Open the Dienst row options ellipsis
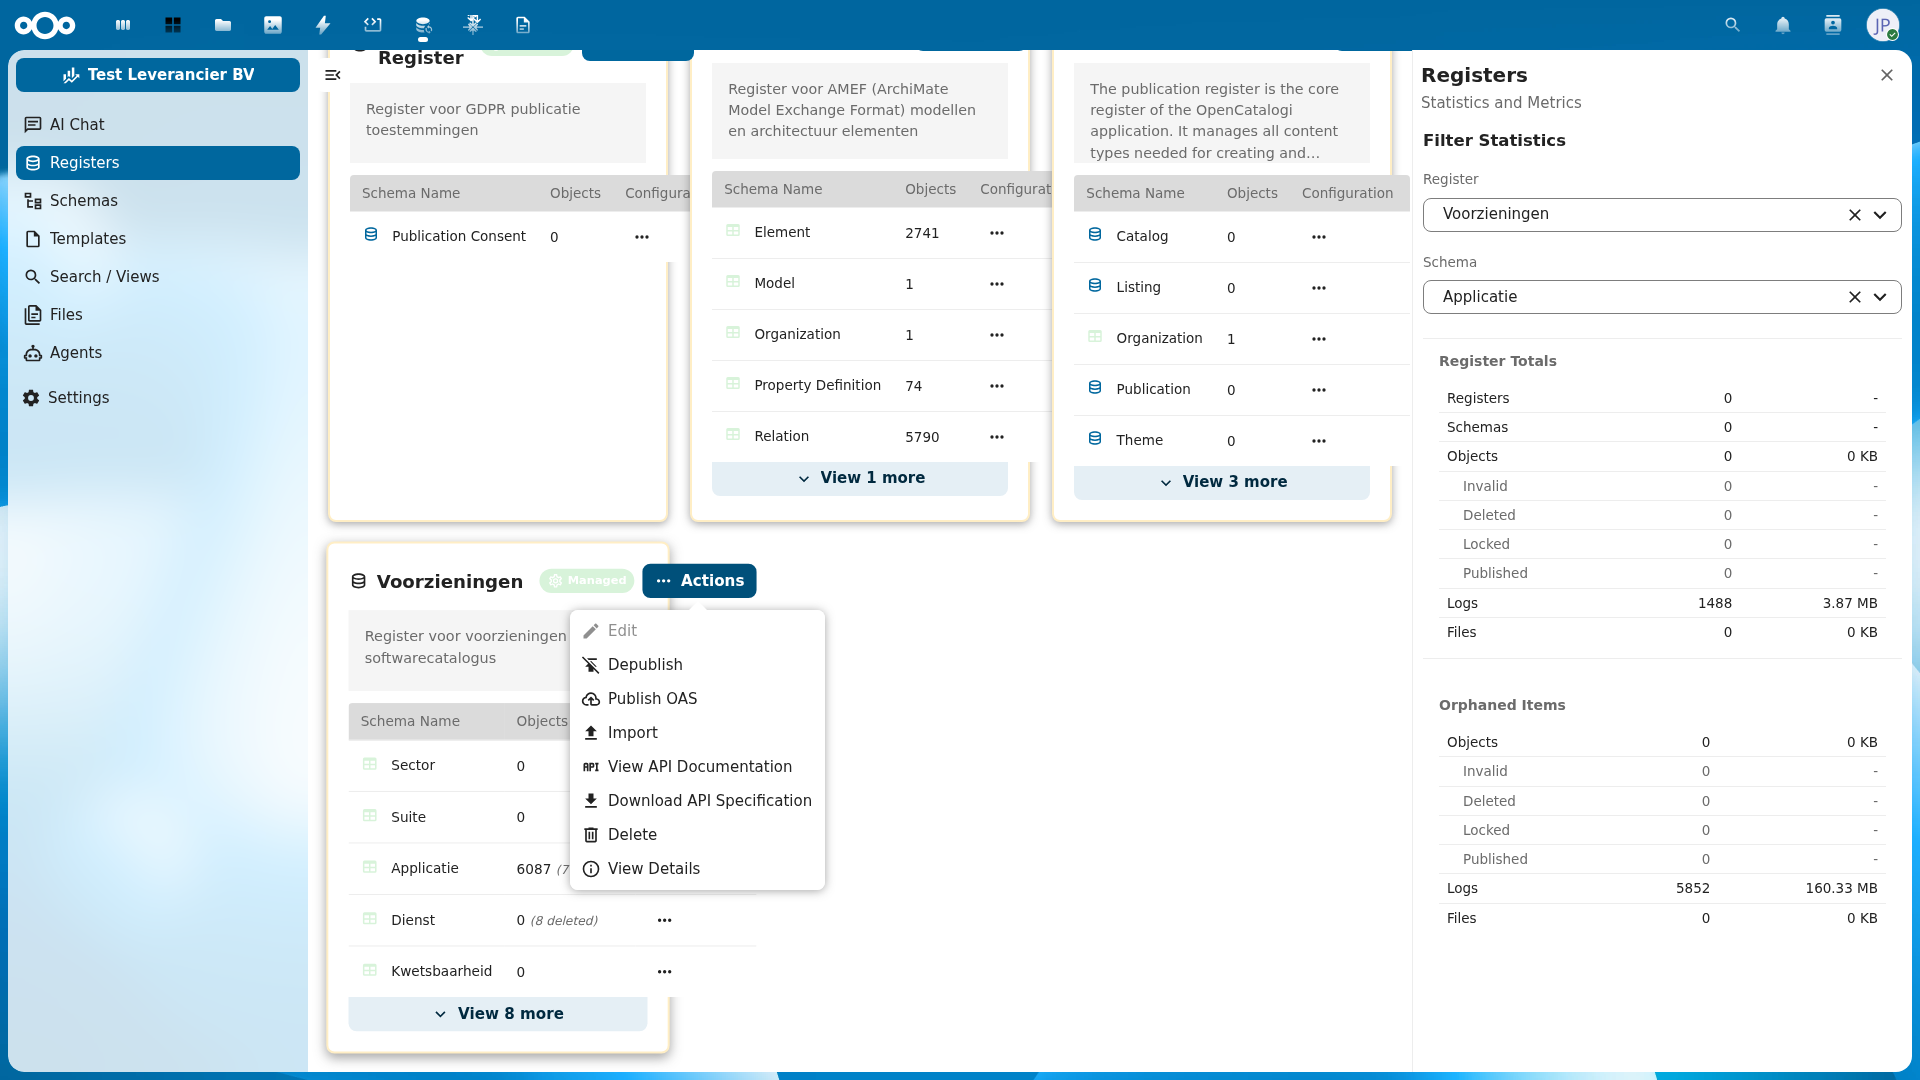The image size is (1920, 1080). pyautogui.click(x=665, y=920)
